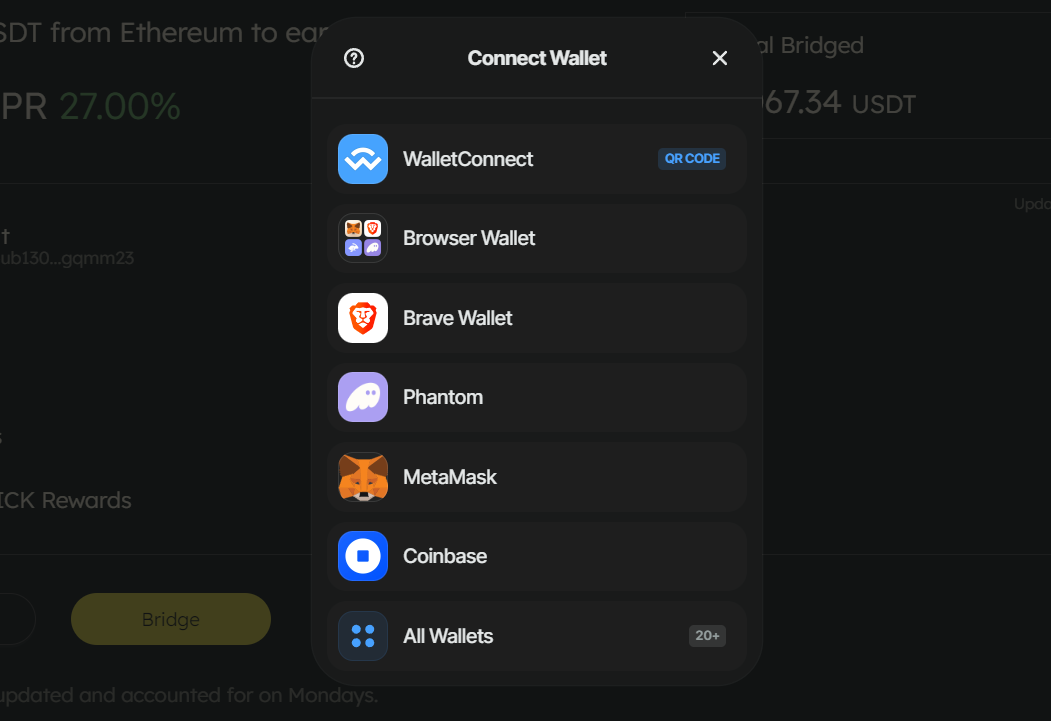Select the WalletConnect option

pyautogui.click(x=468, y=159)
